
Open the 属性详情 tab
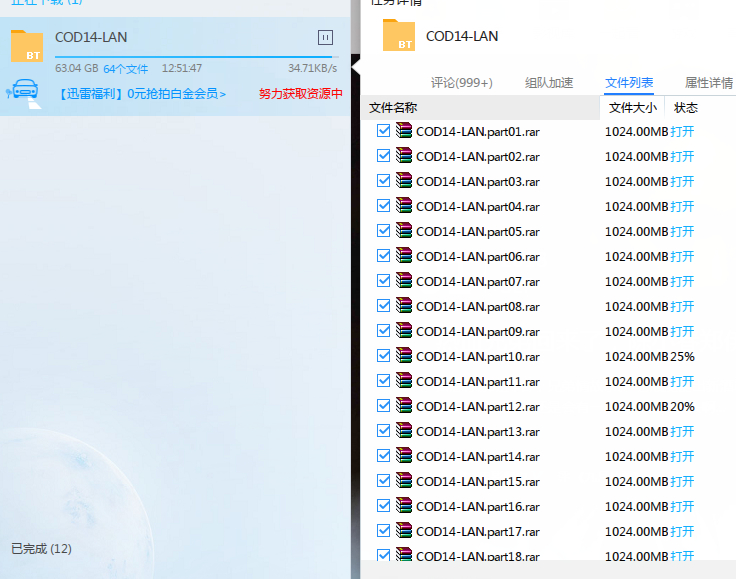click(709, 83)
